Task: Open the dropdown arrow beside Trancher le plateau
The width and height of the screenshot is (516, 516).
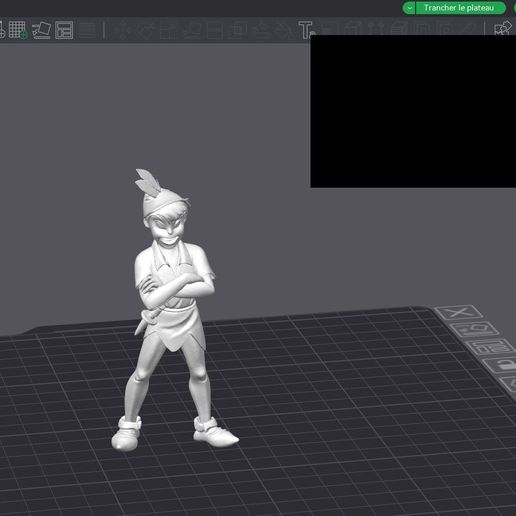Action: [409, 8]
